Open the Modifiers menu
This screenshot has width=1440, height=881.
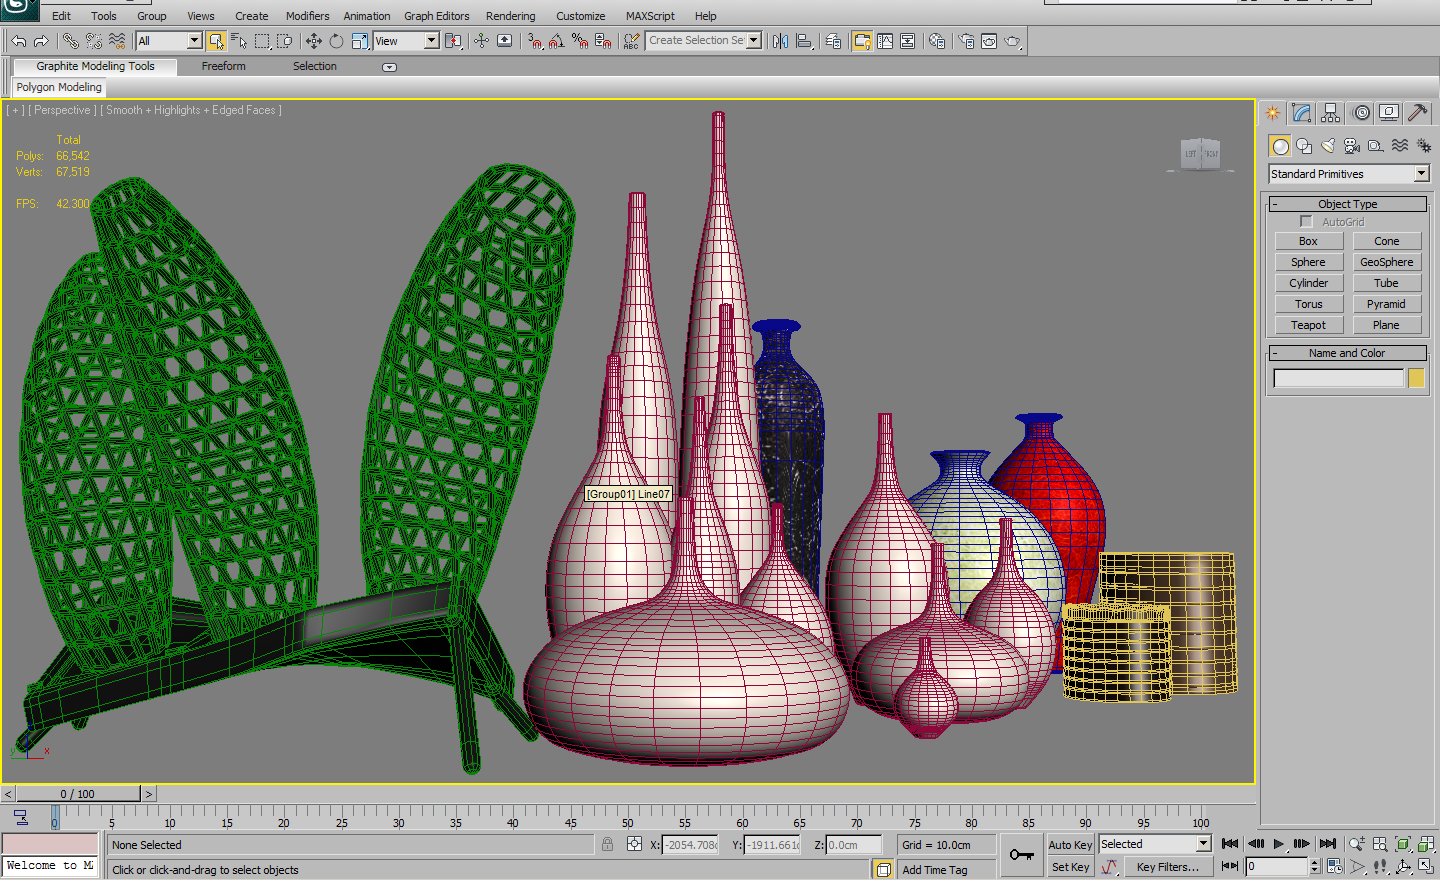(x=307, y=15)
